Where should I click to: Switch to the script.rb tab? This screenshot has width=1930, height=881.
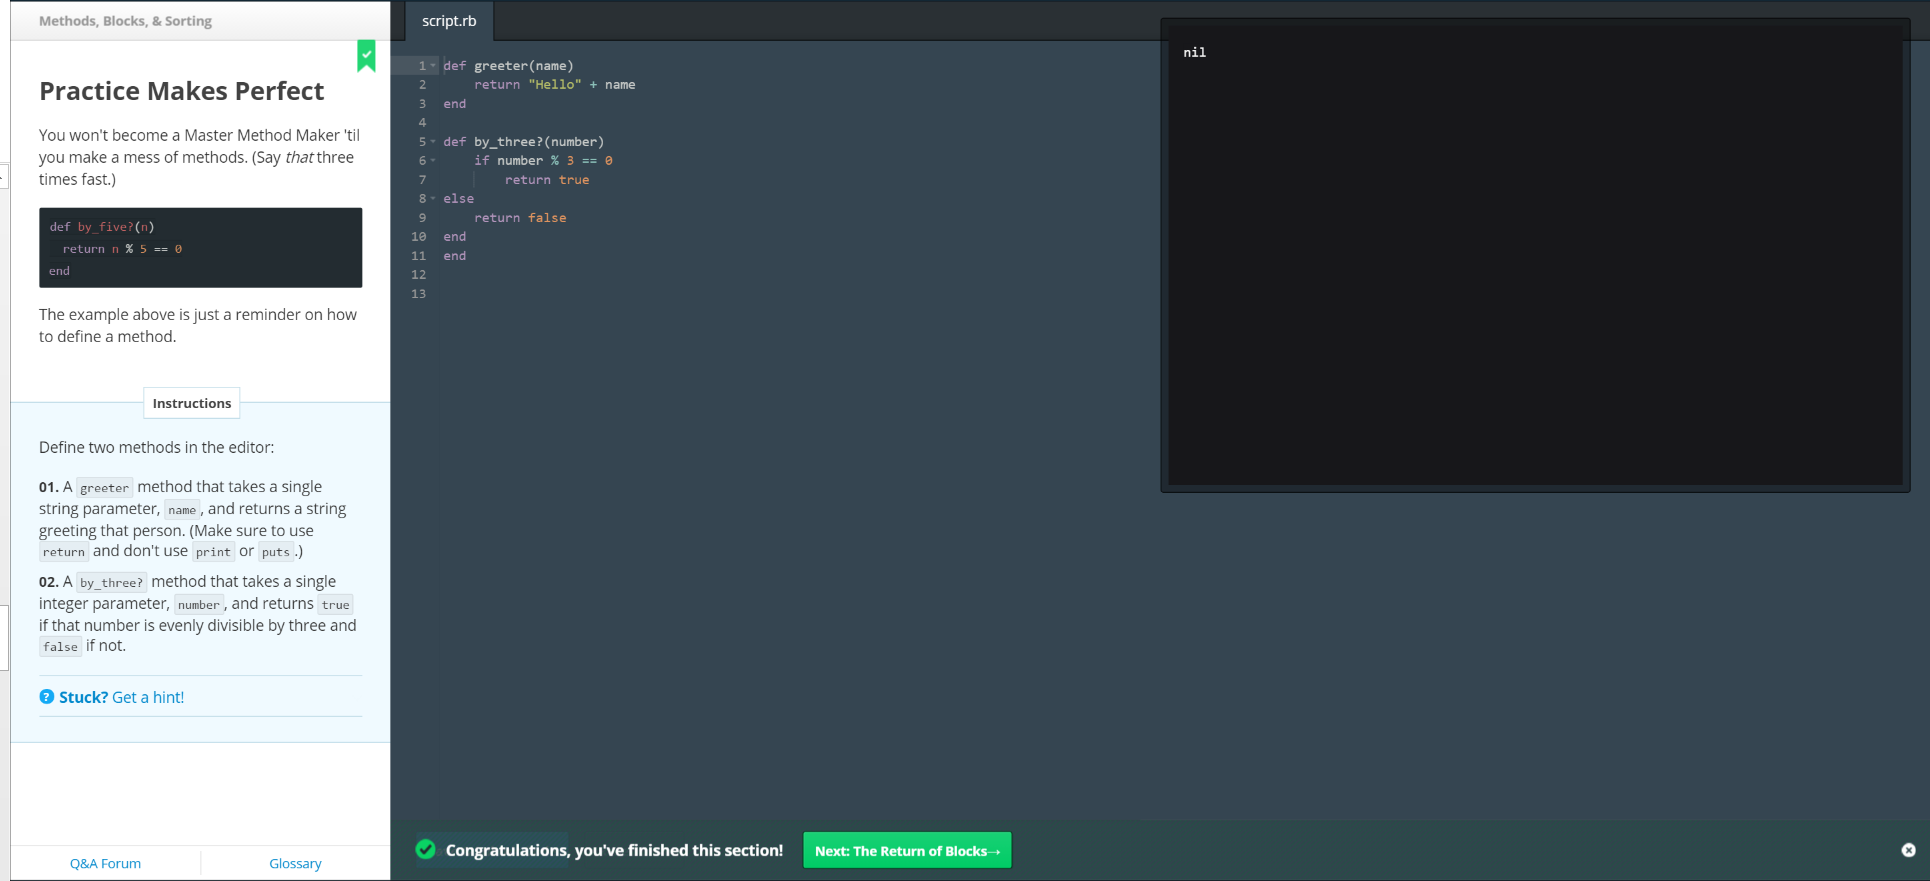pyautogui.click(x=449, y=21)
